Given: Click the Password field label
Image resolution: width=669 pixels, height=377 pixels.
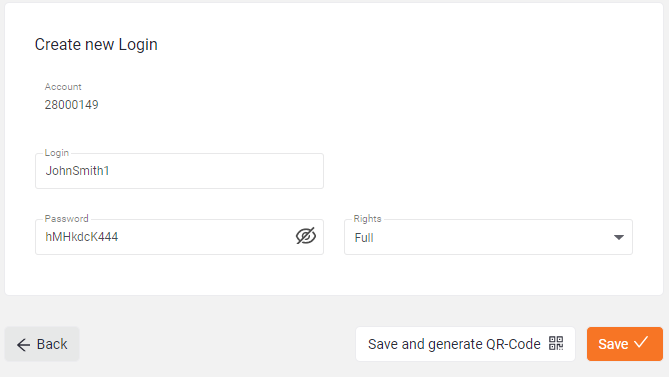Looking at the screenshot, I should 66,219.
